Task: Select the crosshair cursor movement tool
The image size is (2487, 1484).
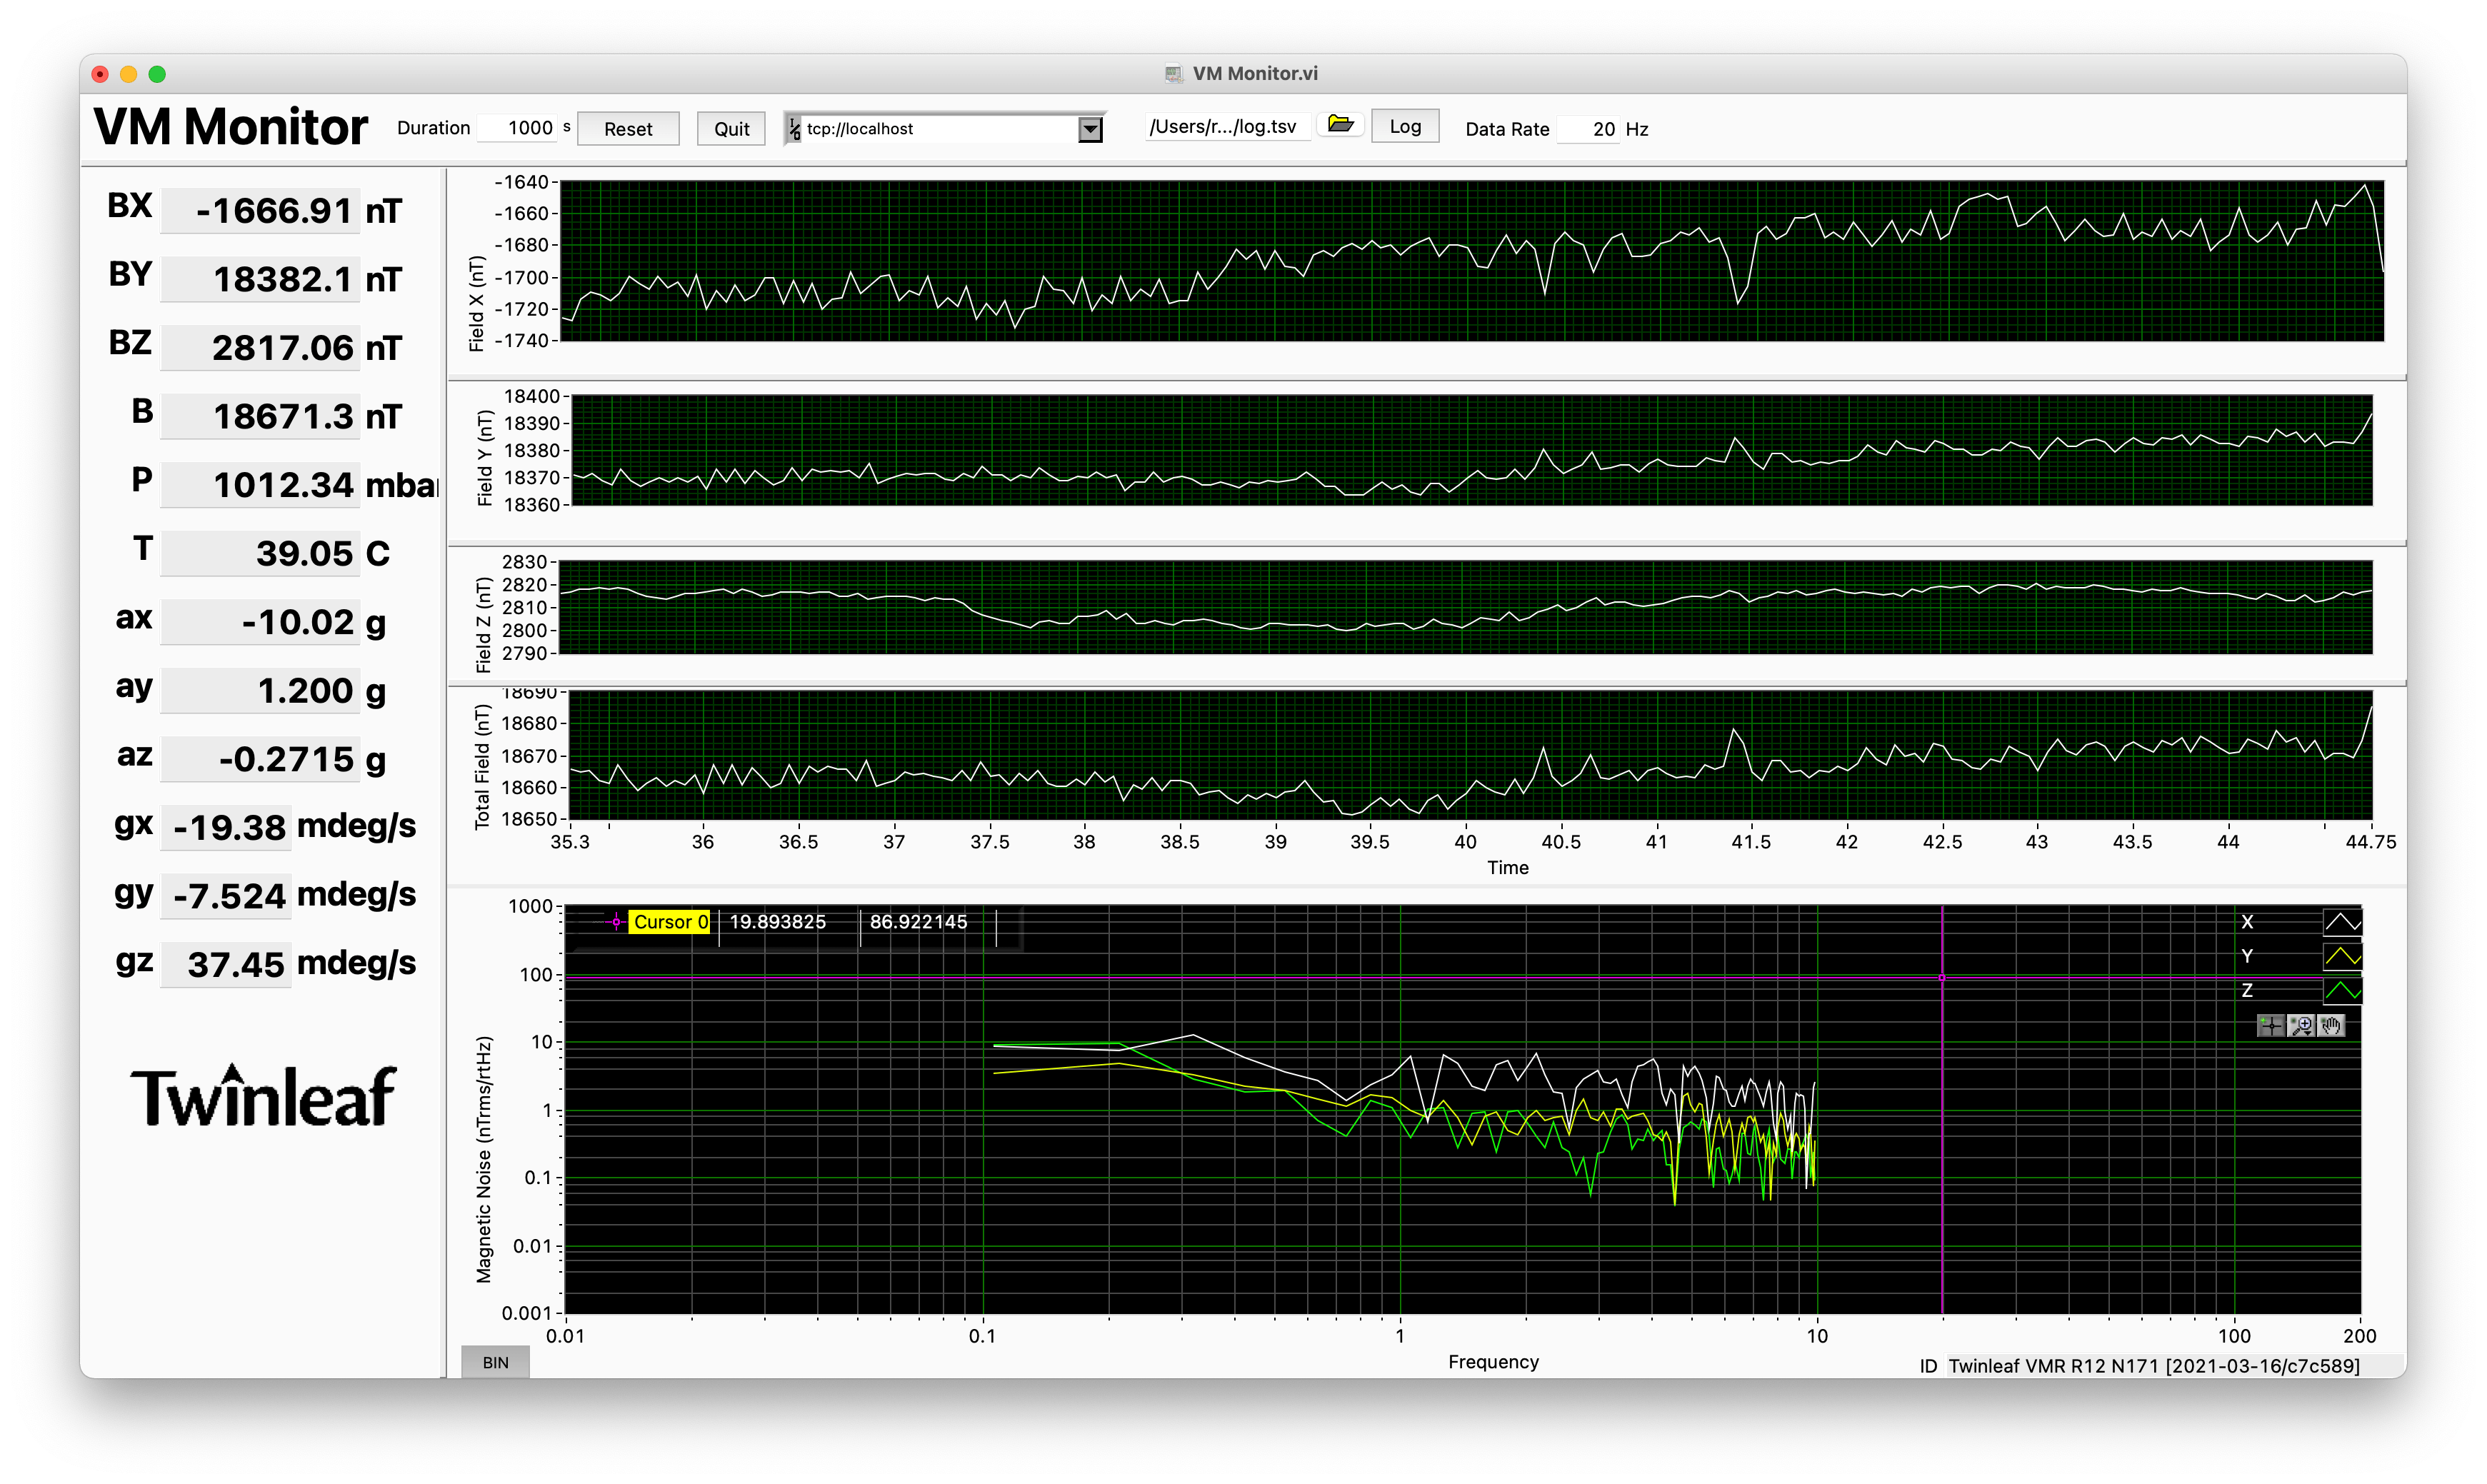Action: [2271, 1026]
